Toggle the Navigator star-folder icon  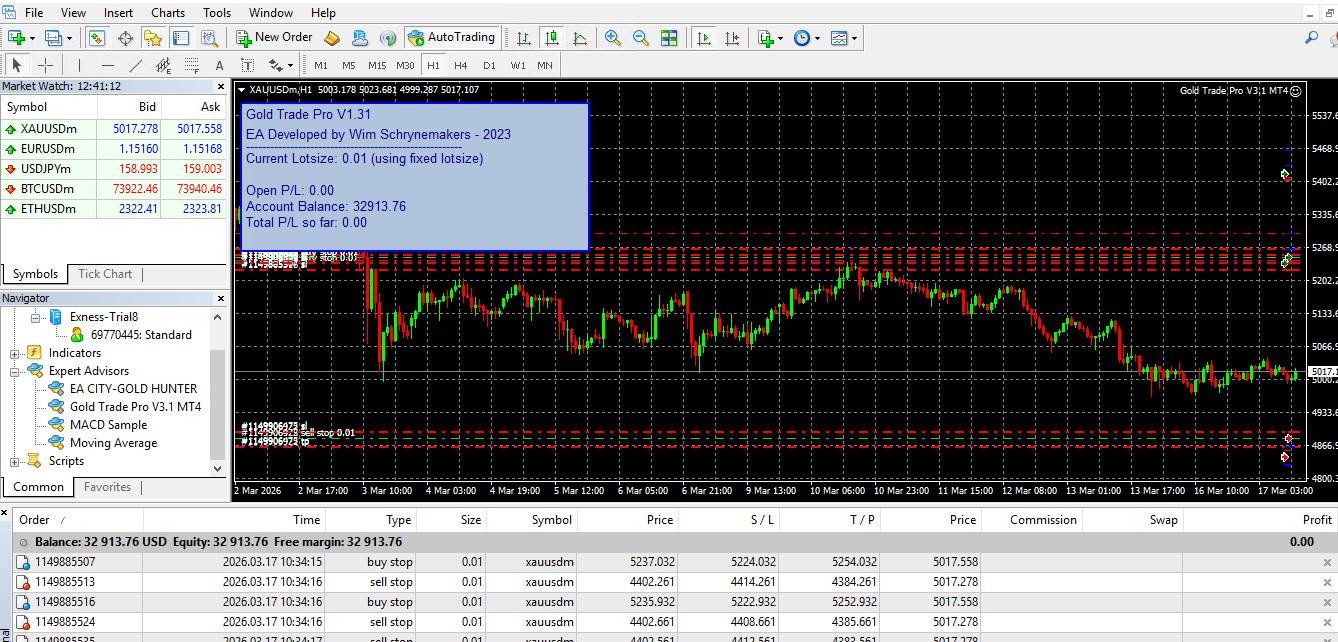click(152, 38)
